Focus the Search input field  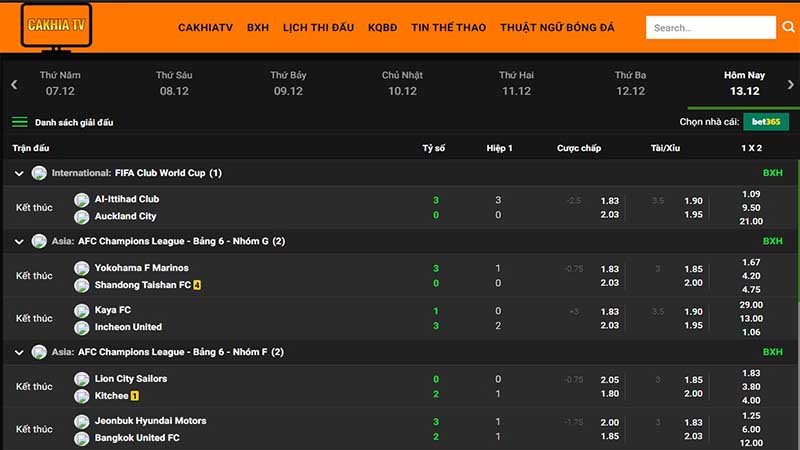711,28
